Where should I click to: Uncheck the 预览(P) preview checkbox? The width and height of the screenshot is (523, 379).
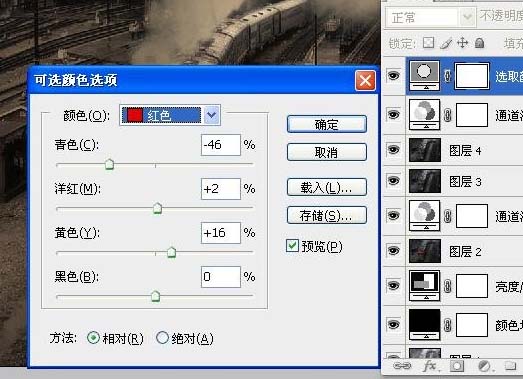(x=292, y=246)
